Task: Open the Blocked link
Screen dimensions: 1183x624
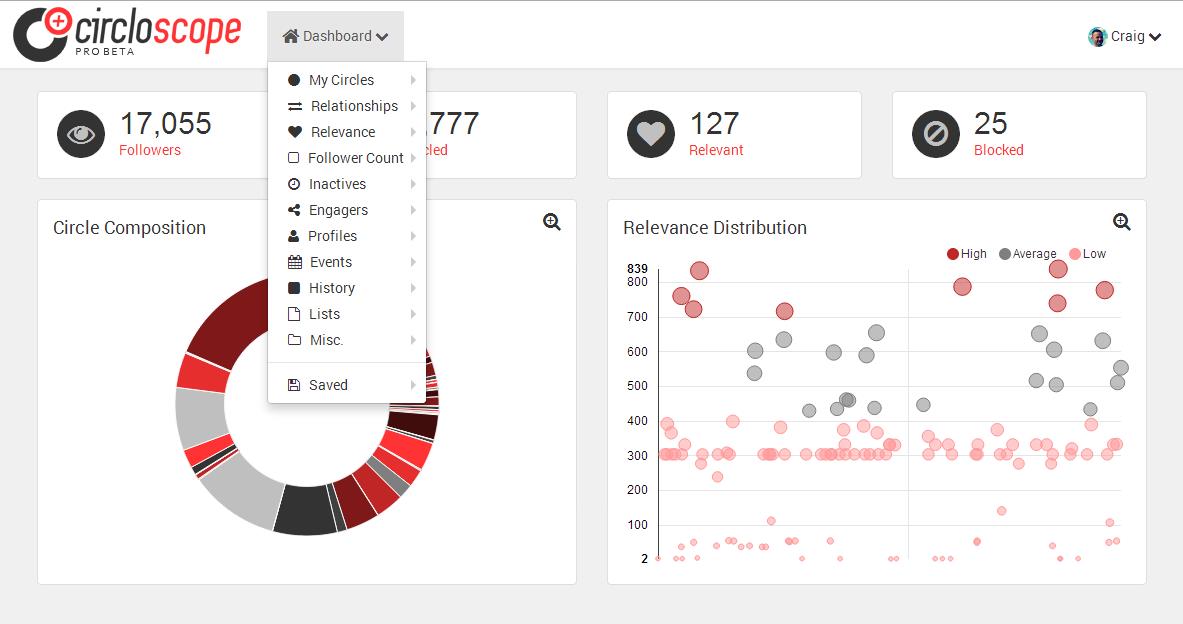Action: click(x=998, y=150)
